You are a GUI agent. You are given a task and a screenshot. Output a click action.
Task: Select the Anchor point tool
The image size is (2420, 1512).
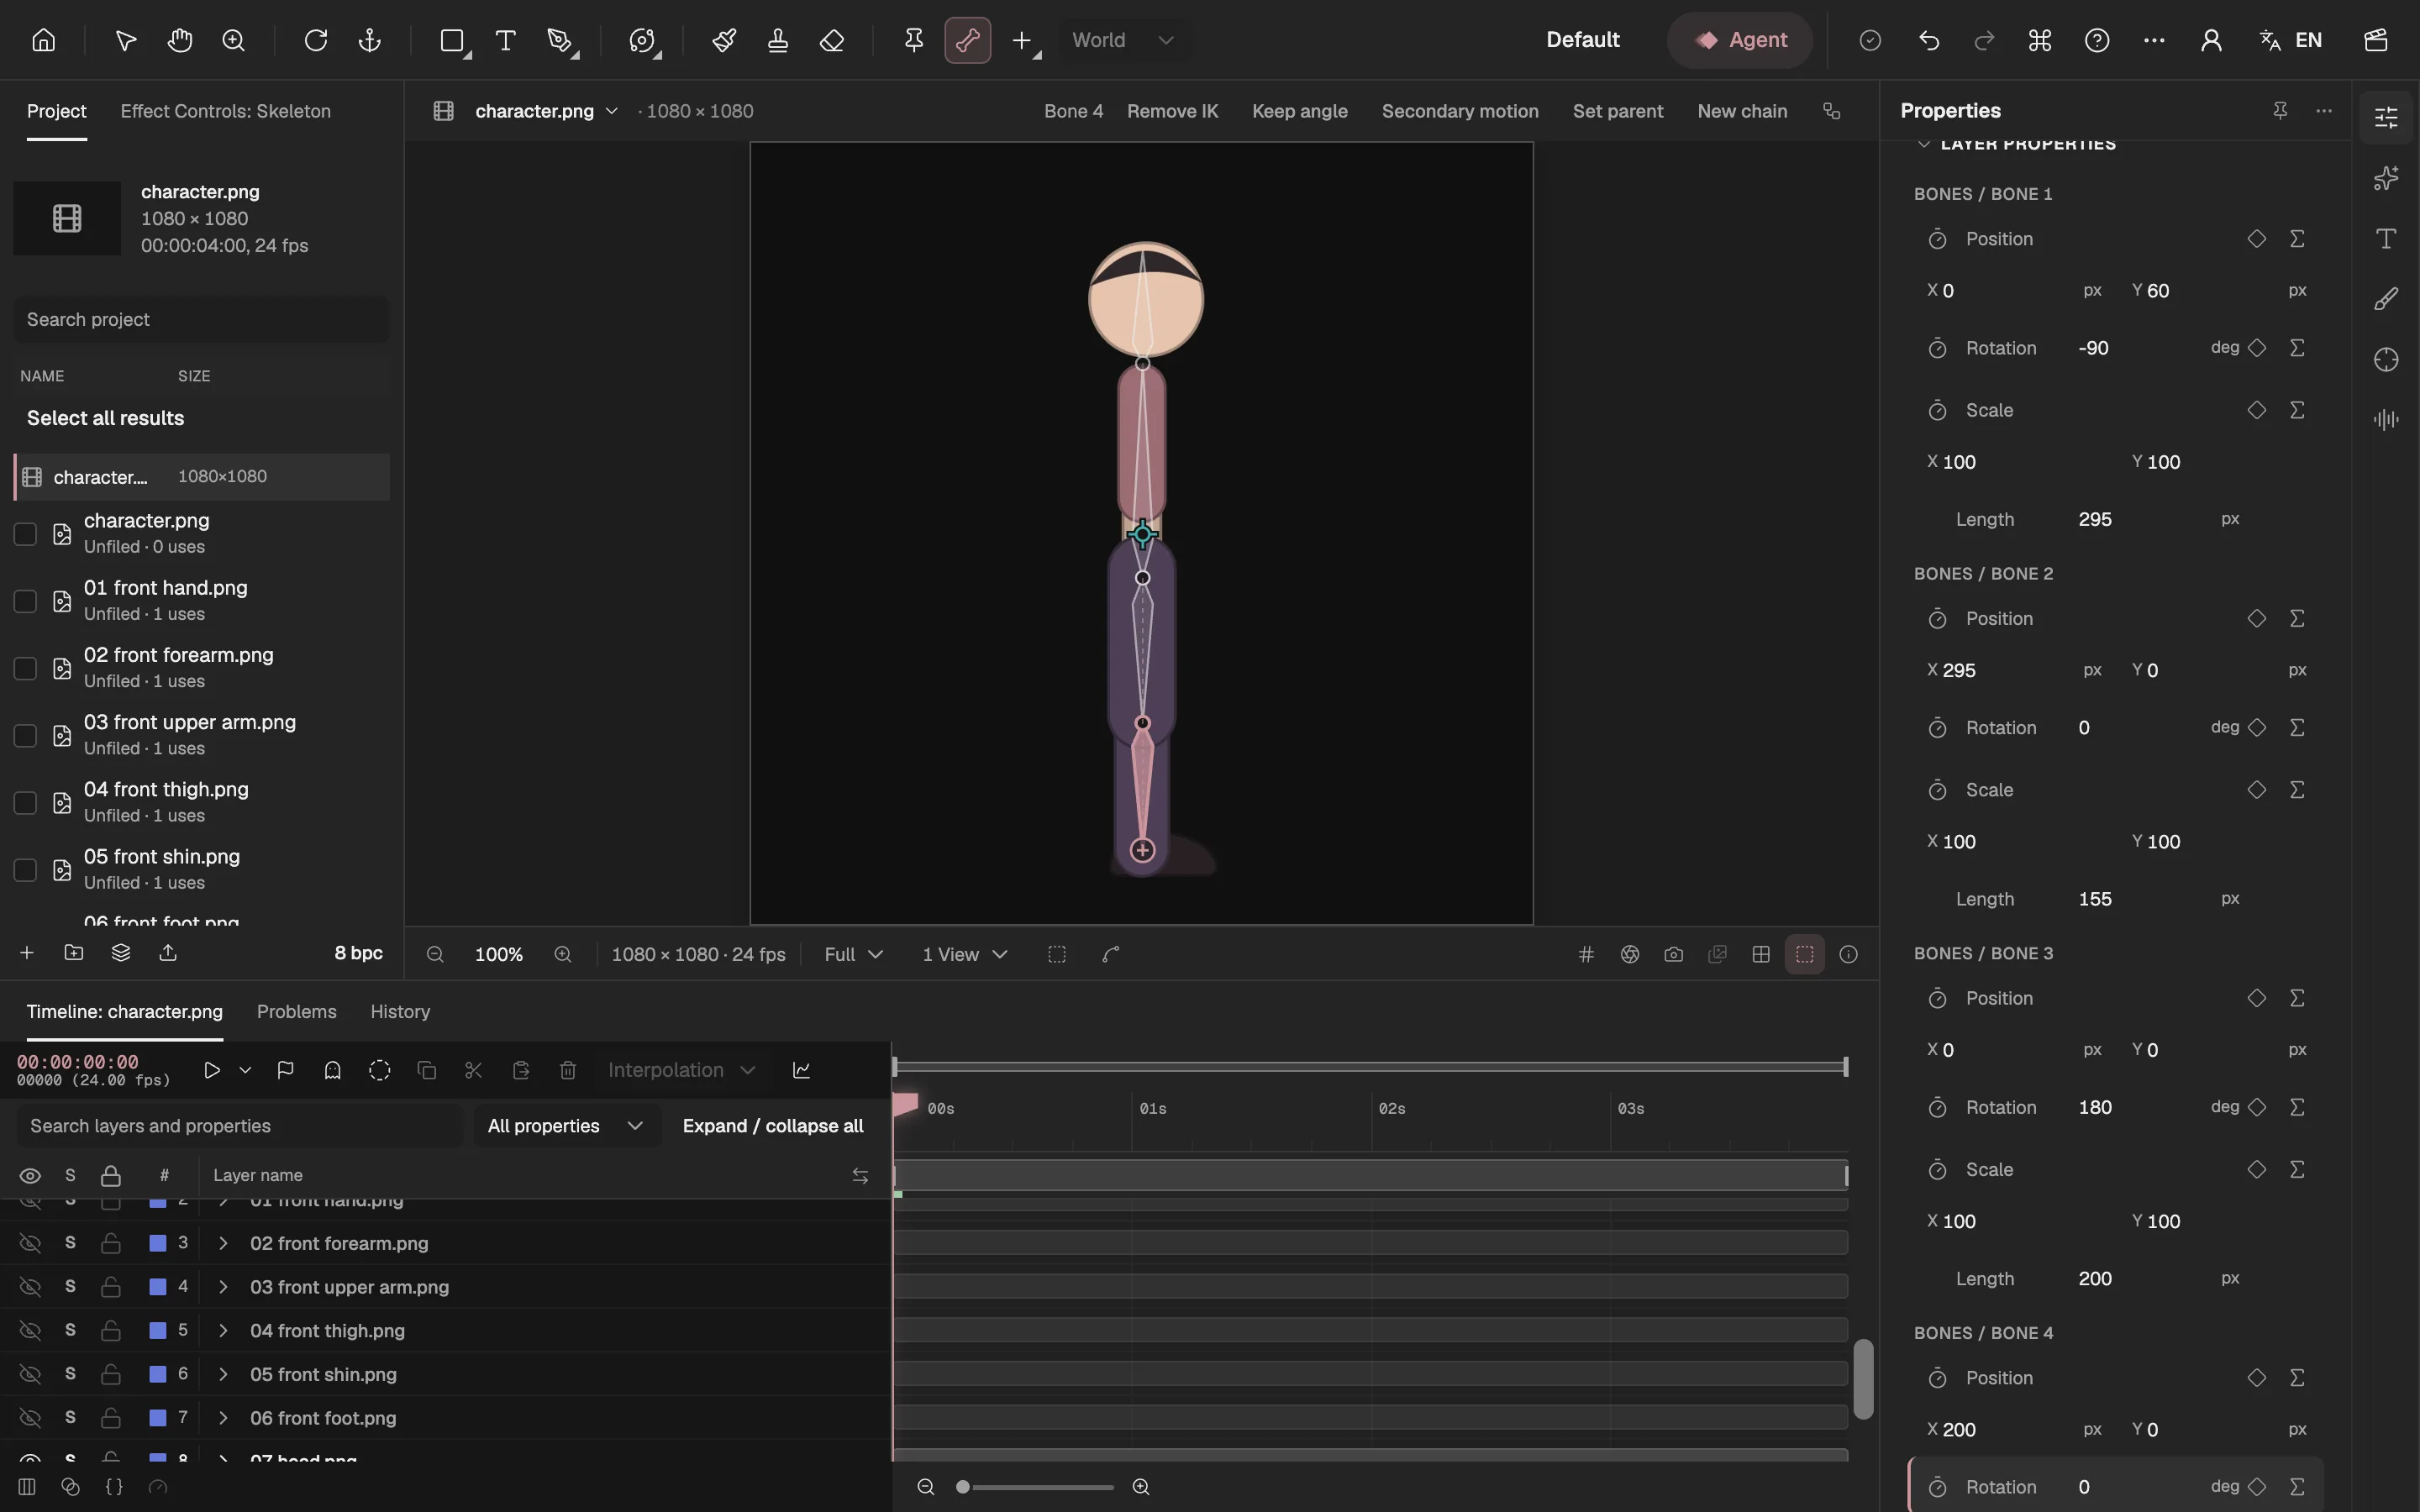(x=369, y=40)
